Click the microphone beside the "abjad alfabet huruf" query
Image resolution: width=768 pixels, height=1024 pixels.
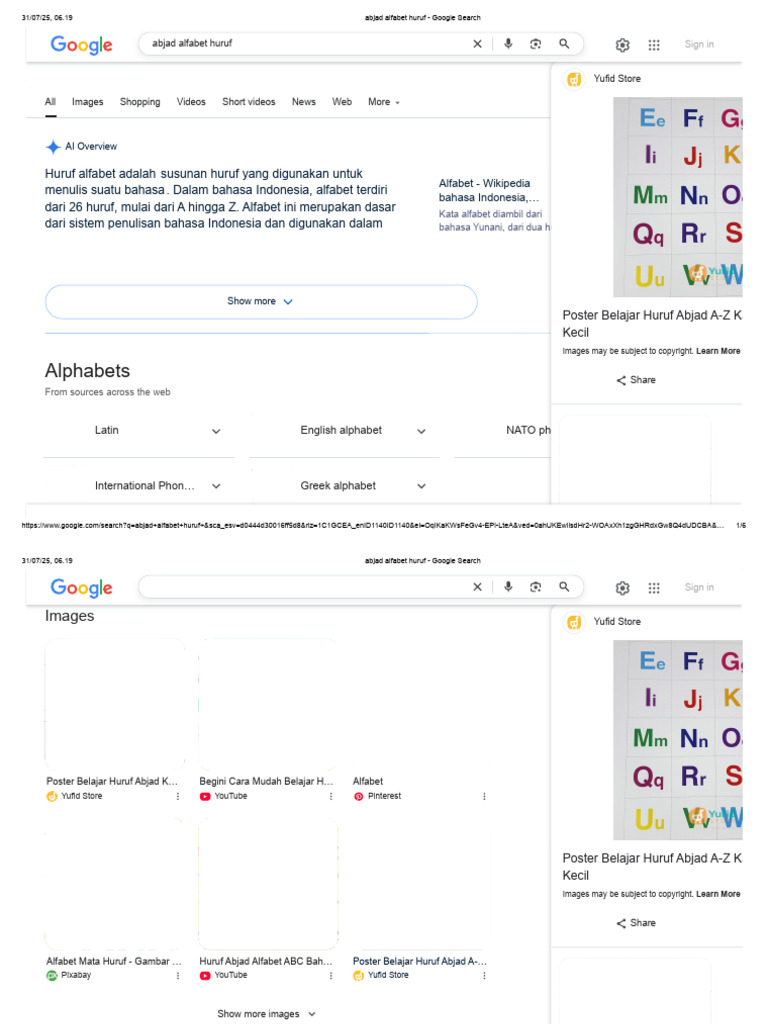[508, 44]
